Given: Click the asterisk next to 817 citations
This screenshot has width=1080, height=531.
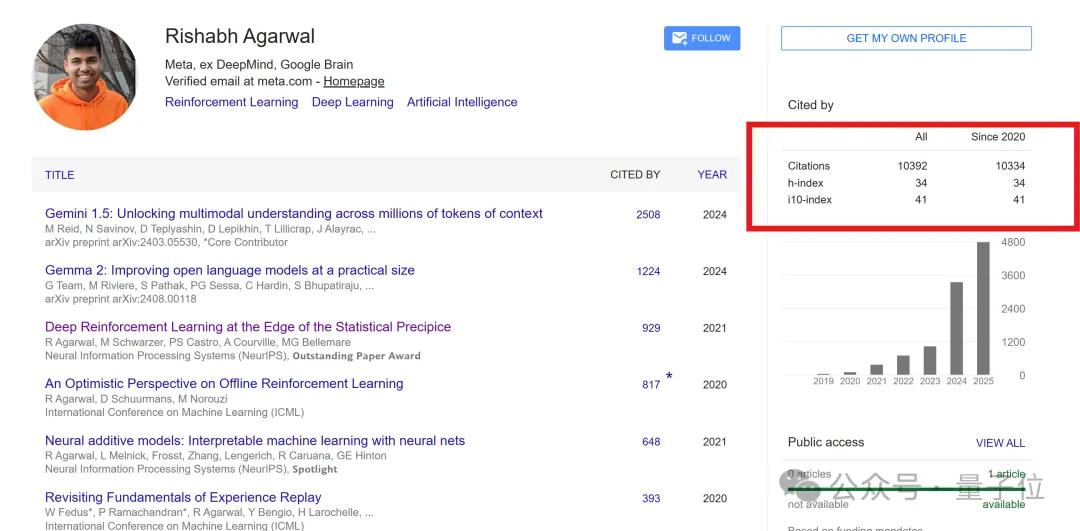Looking at the screenshot, I should (x=669, y=377).
